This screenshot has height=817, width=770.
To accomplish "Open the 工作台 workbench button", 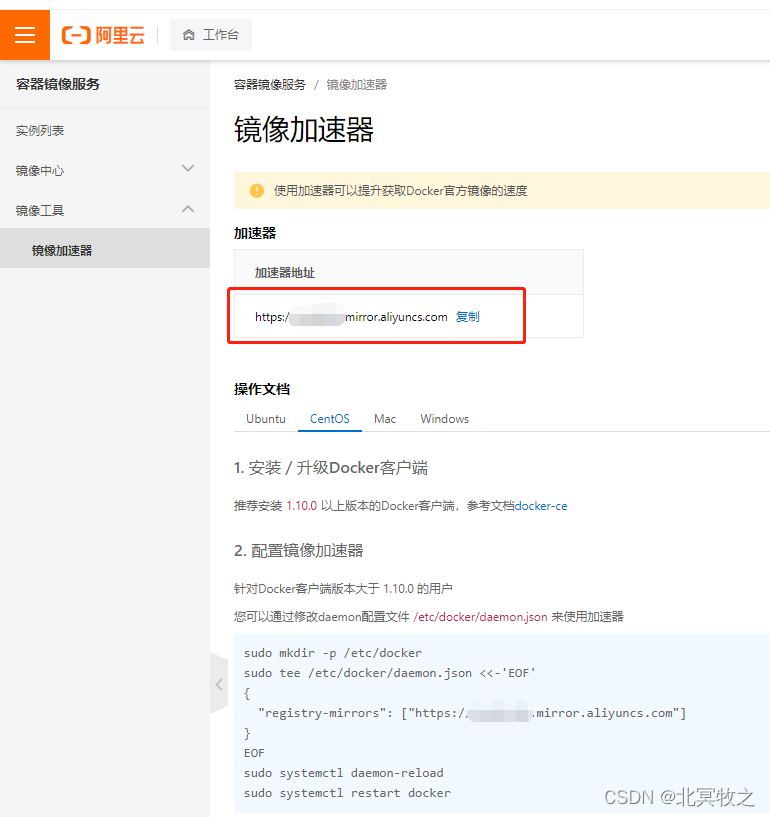I will coord(210,35).
